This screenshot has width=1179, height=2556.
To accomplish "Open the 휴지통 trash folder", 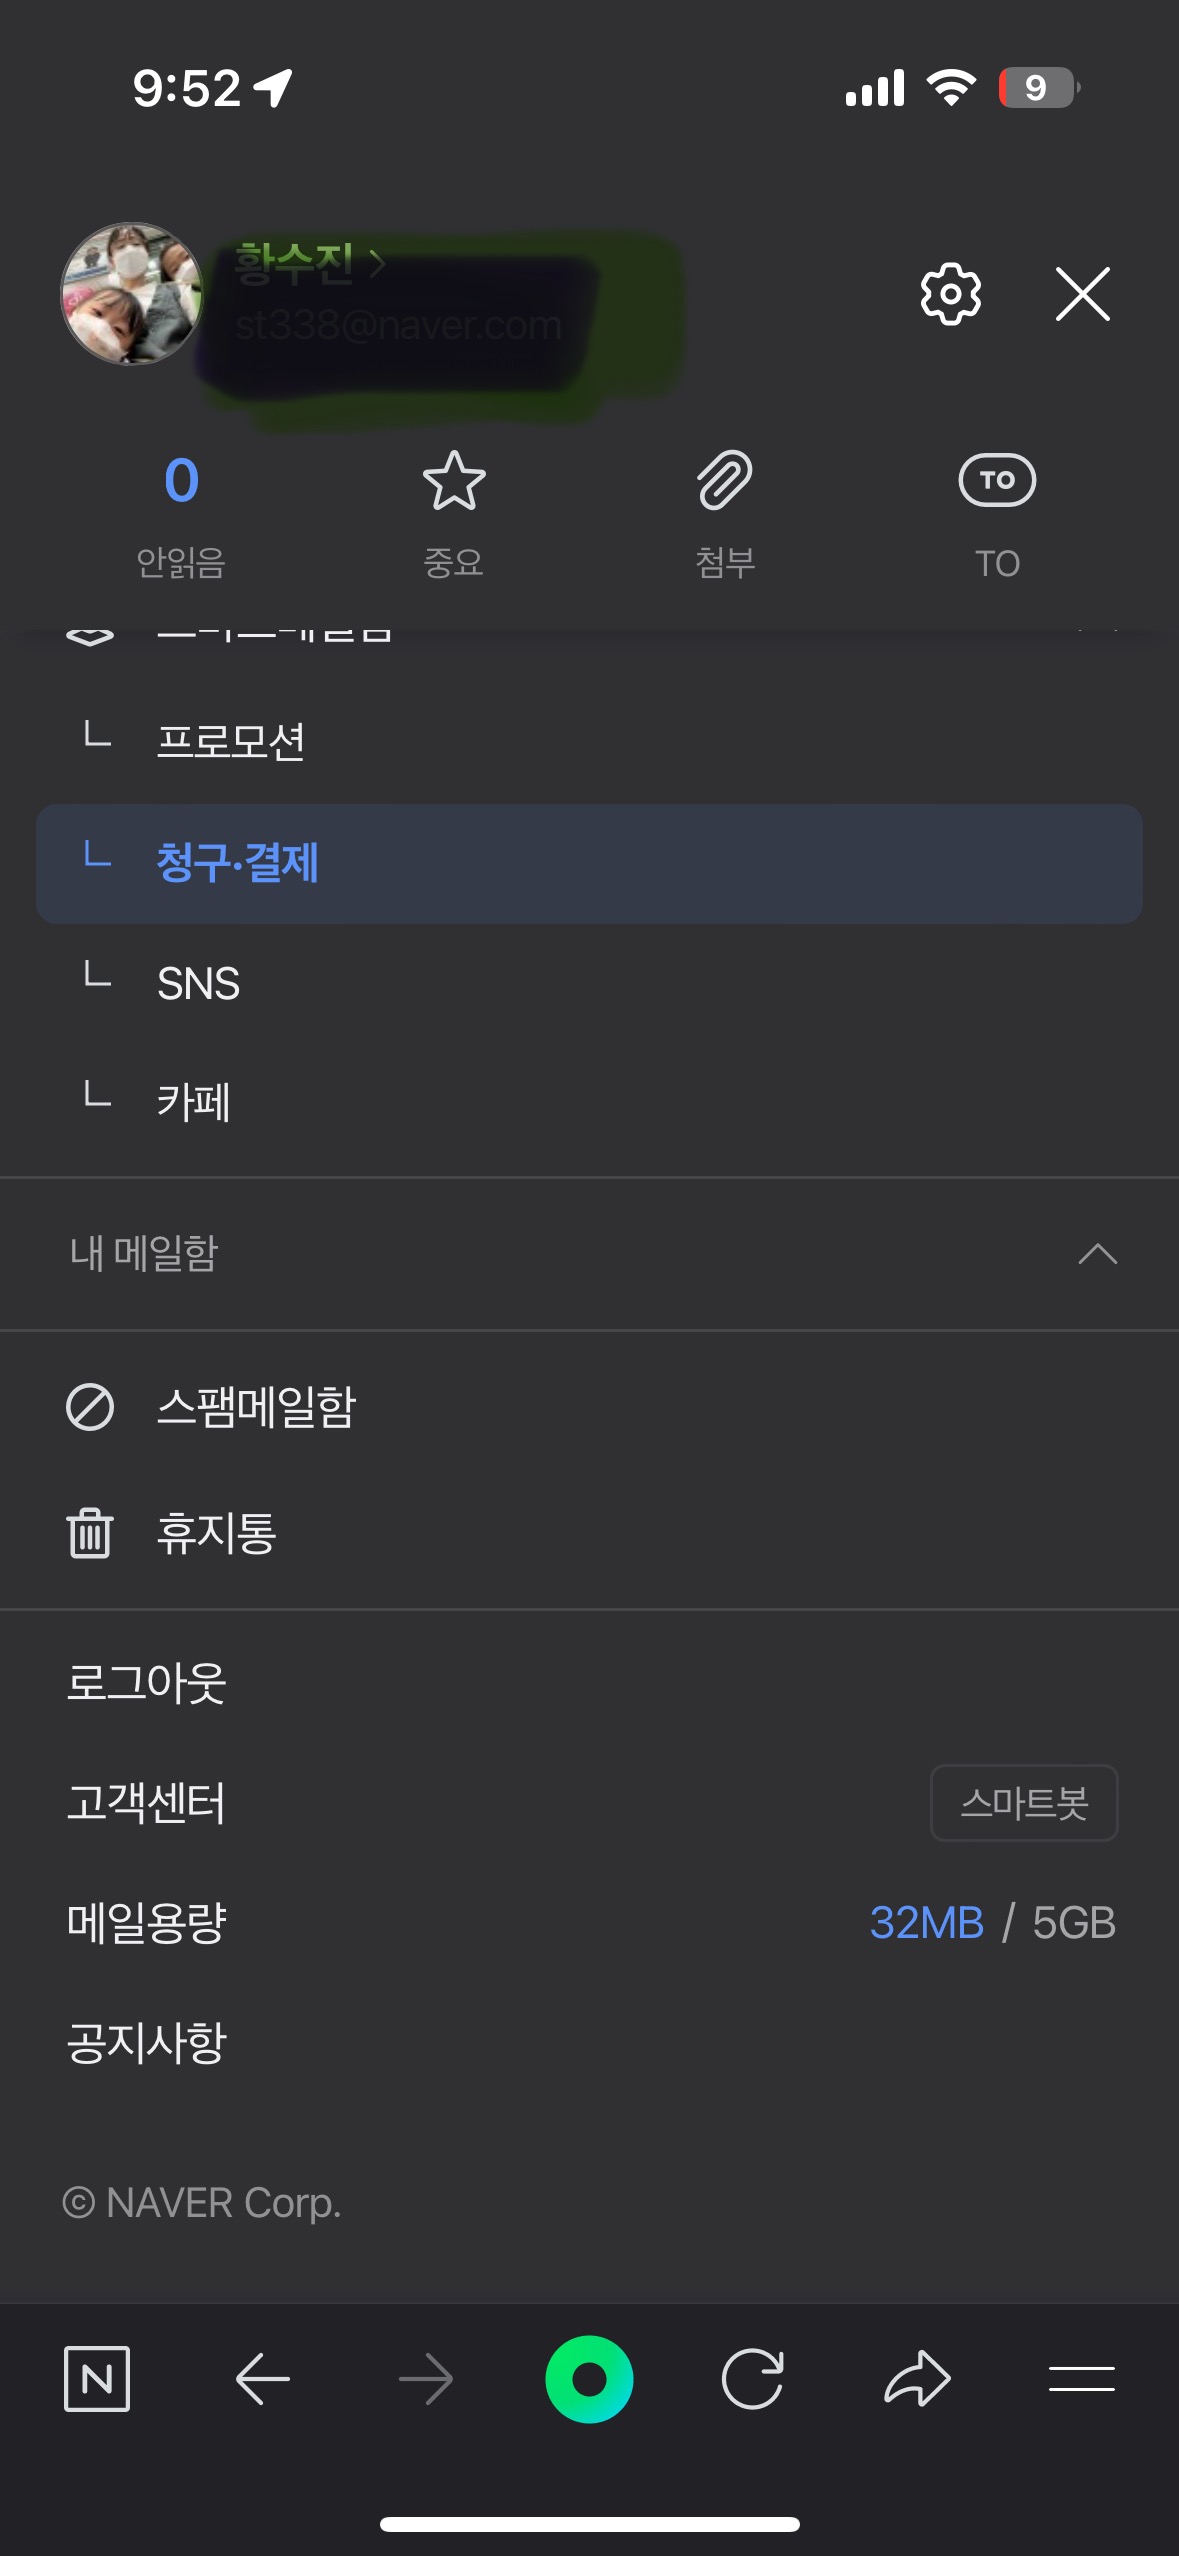I will [x=216, y=1534].
